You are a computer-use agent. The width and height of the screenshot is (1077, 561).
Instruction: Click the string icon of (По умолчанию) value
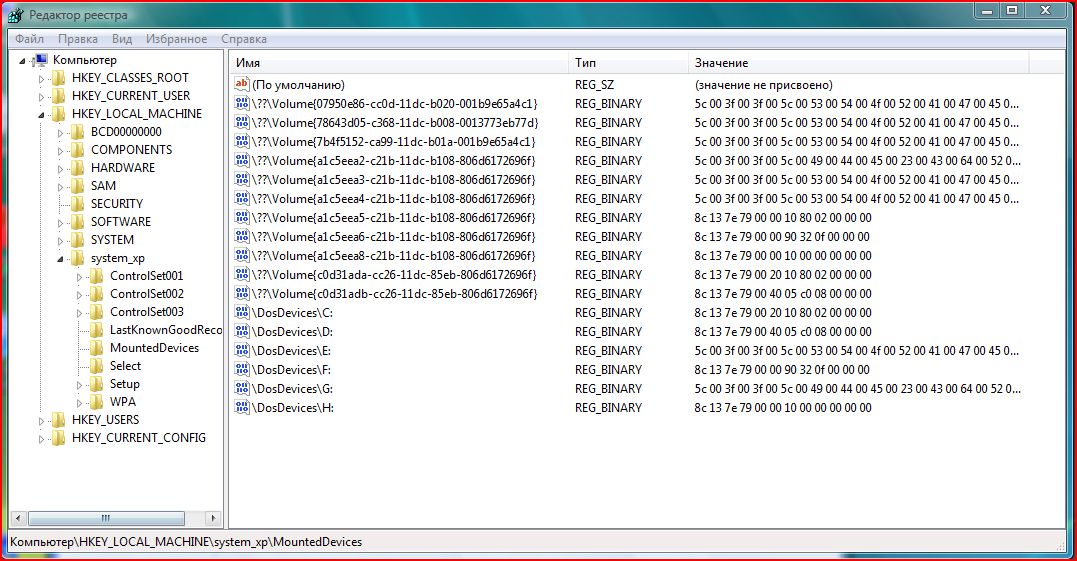point(241,85)
